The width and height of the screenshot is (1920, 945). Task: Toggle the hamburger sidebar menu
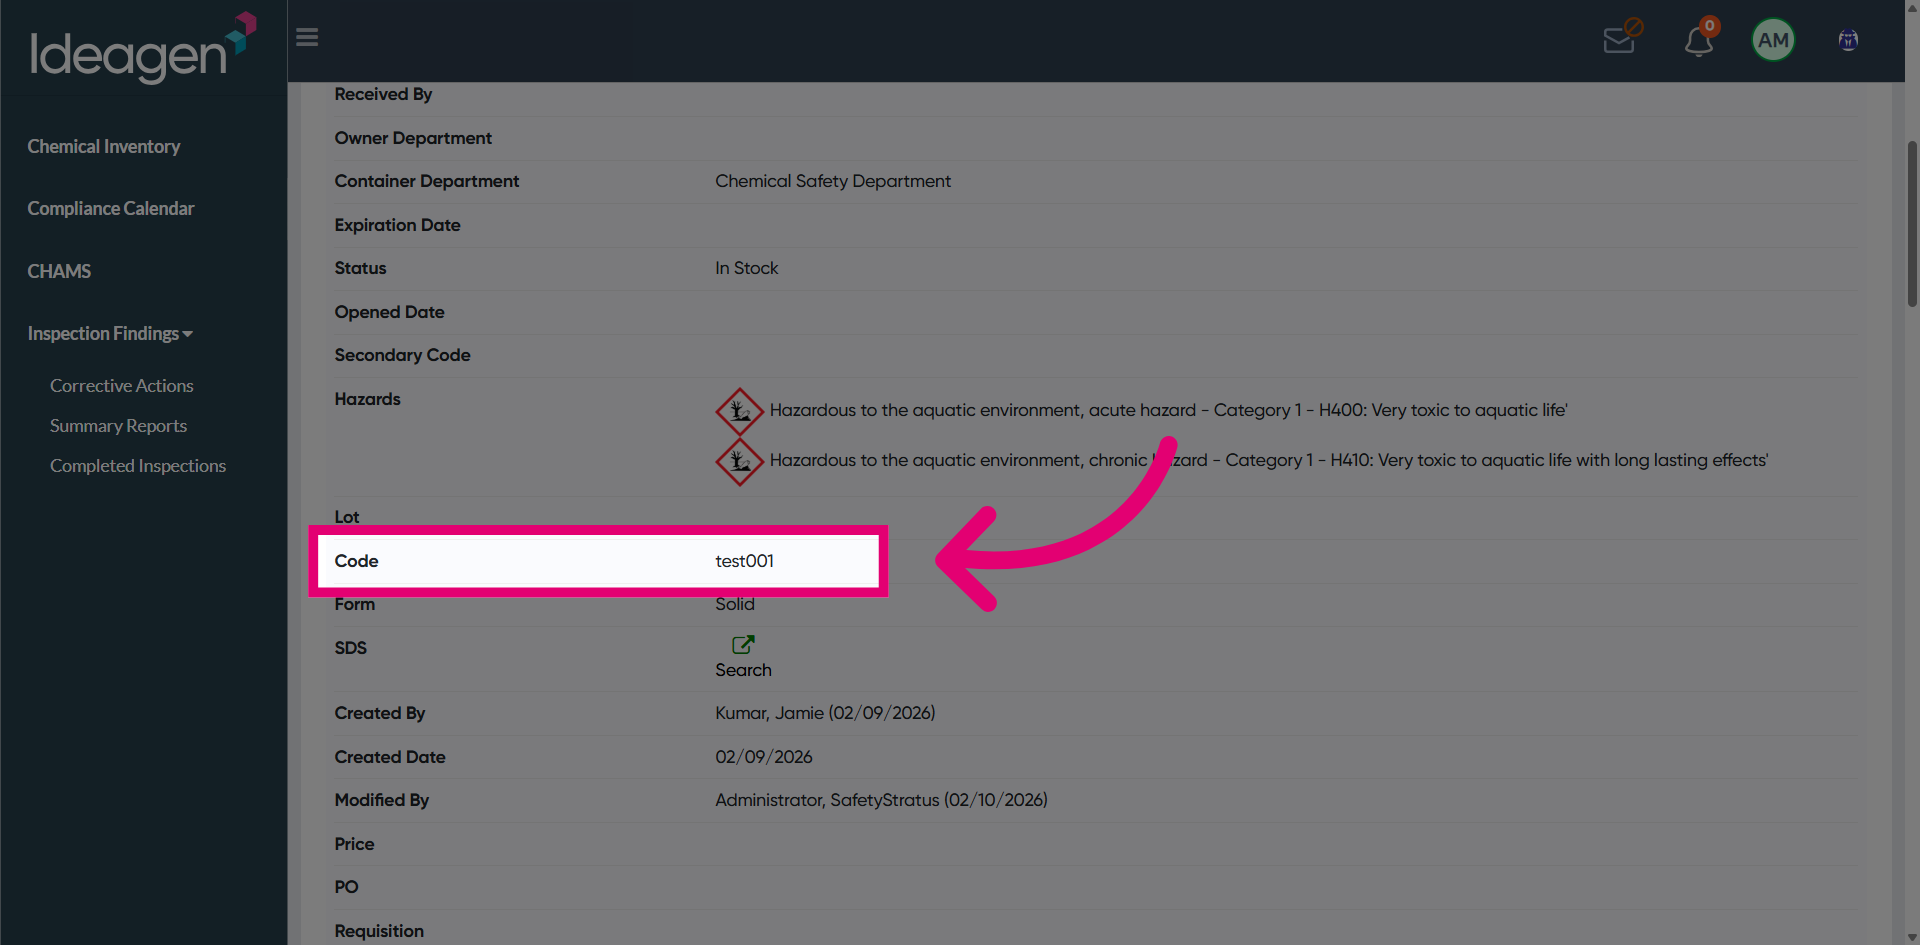click(x=307, y=37)
